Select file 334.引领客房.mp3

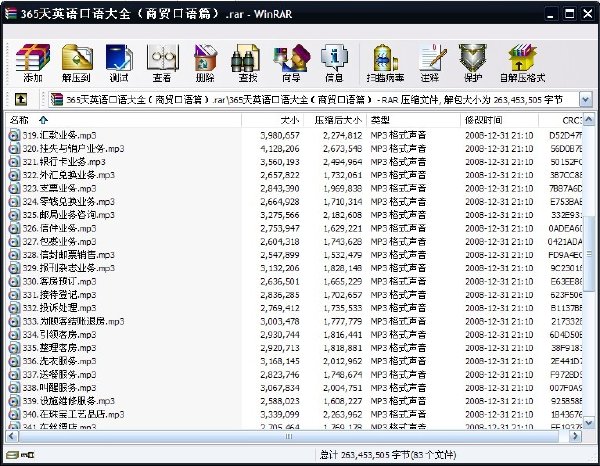point(59,334)
